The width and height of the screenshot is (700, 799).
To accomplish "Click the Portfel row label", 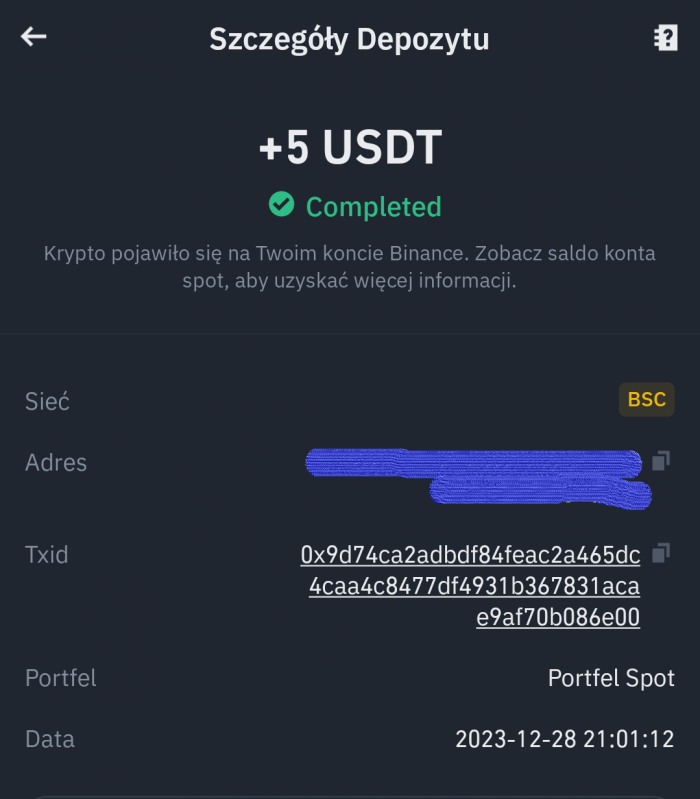I will [x=60, y=678].
